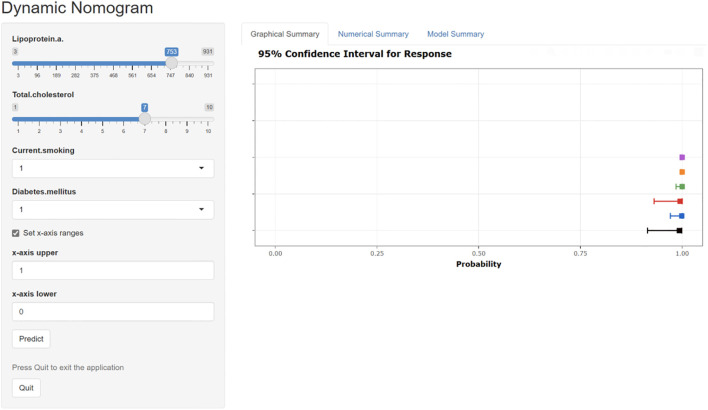This screenshot has height=410, width=708.
Task: Click the x-axis lower input field
Action: 113,312
